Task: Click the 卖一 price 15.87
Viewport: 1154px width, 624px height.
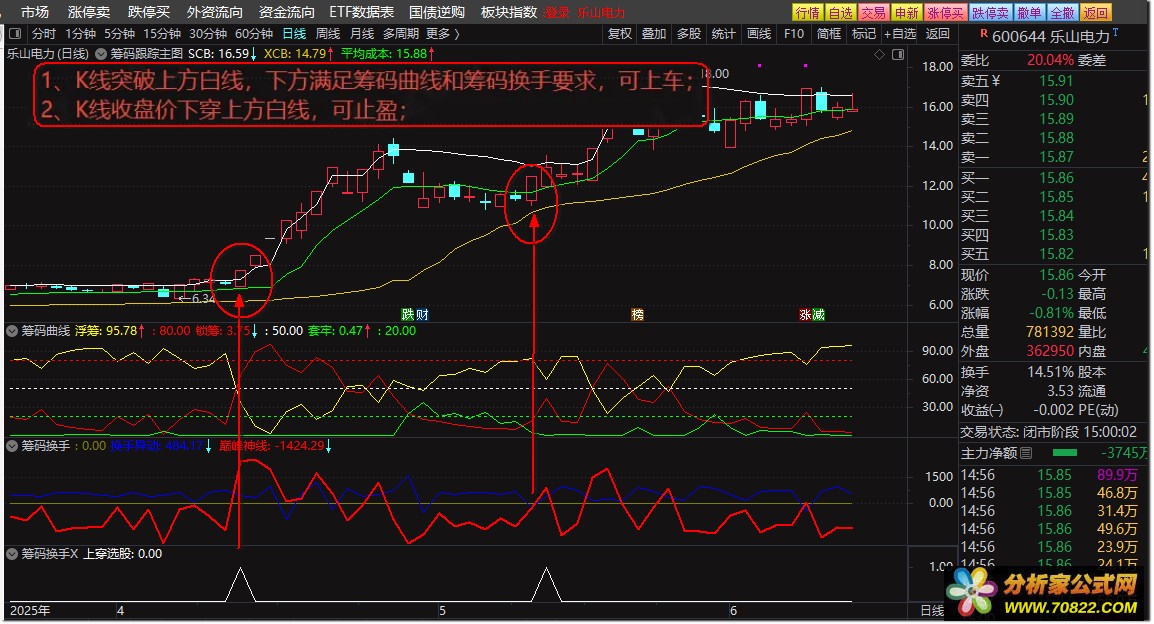Action: coord(1056,157)
